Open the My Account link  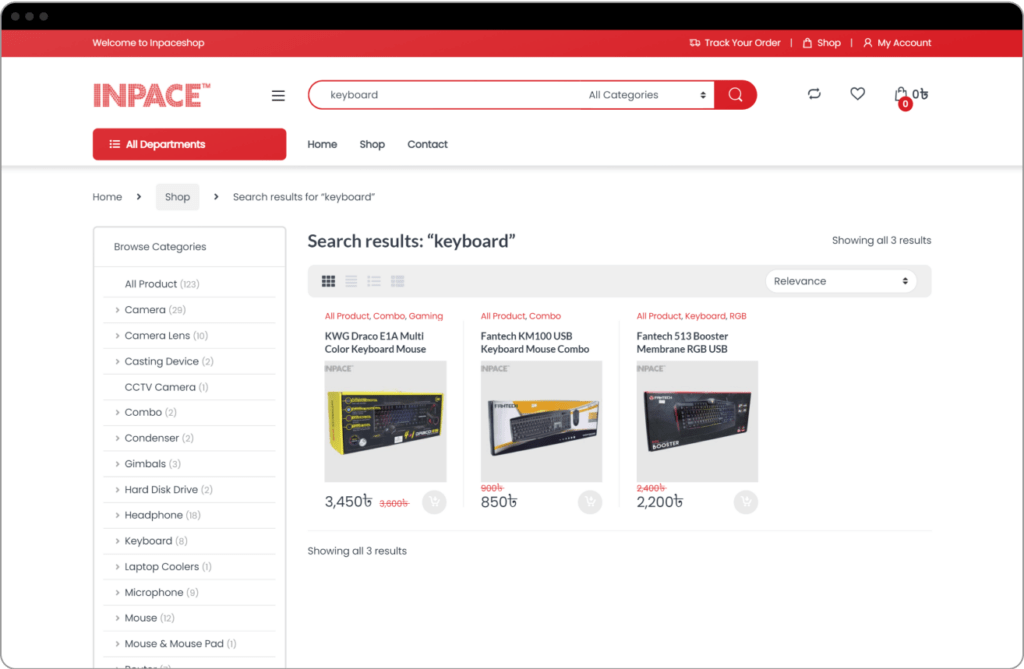(x=897, y=42)
